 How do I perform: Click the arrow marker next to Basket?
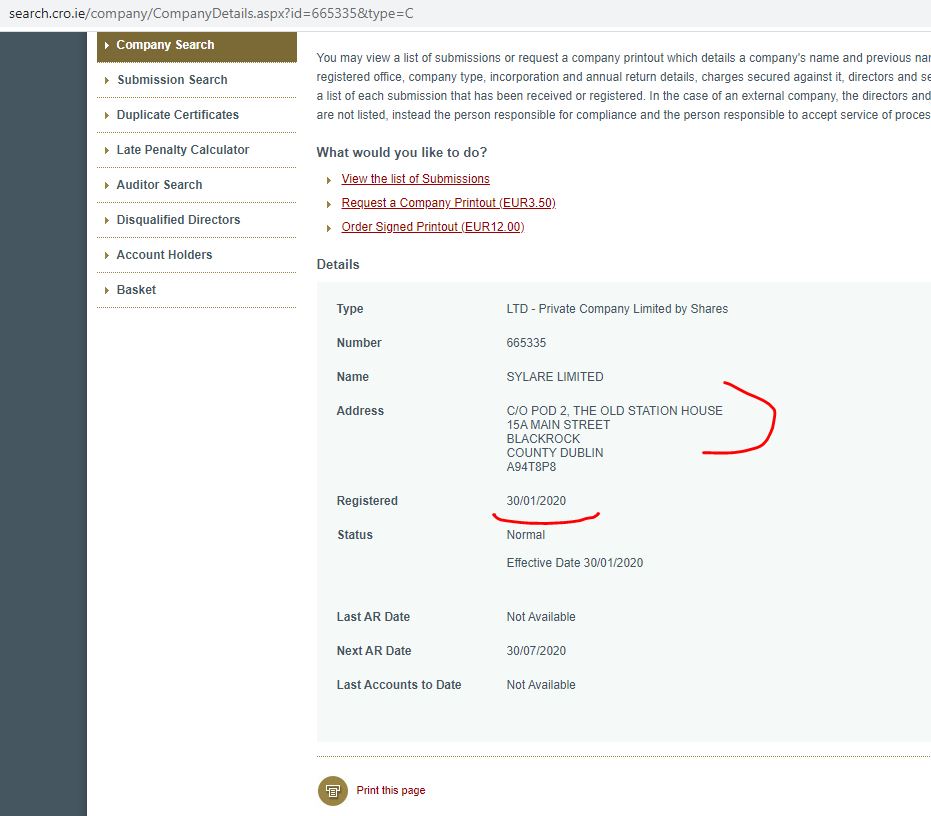tap(107, 290)
